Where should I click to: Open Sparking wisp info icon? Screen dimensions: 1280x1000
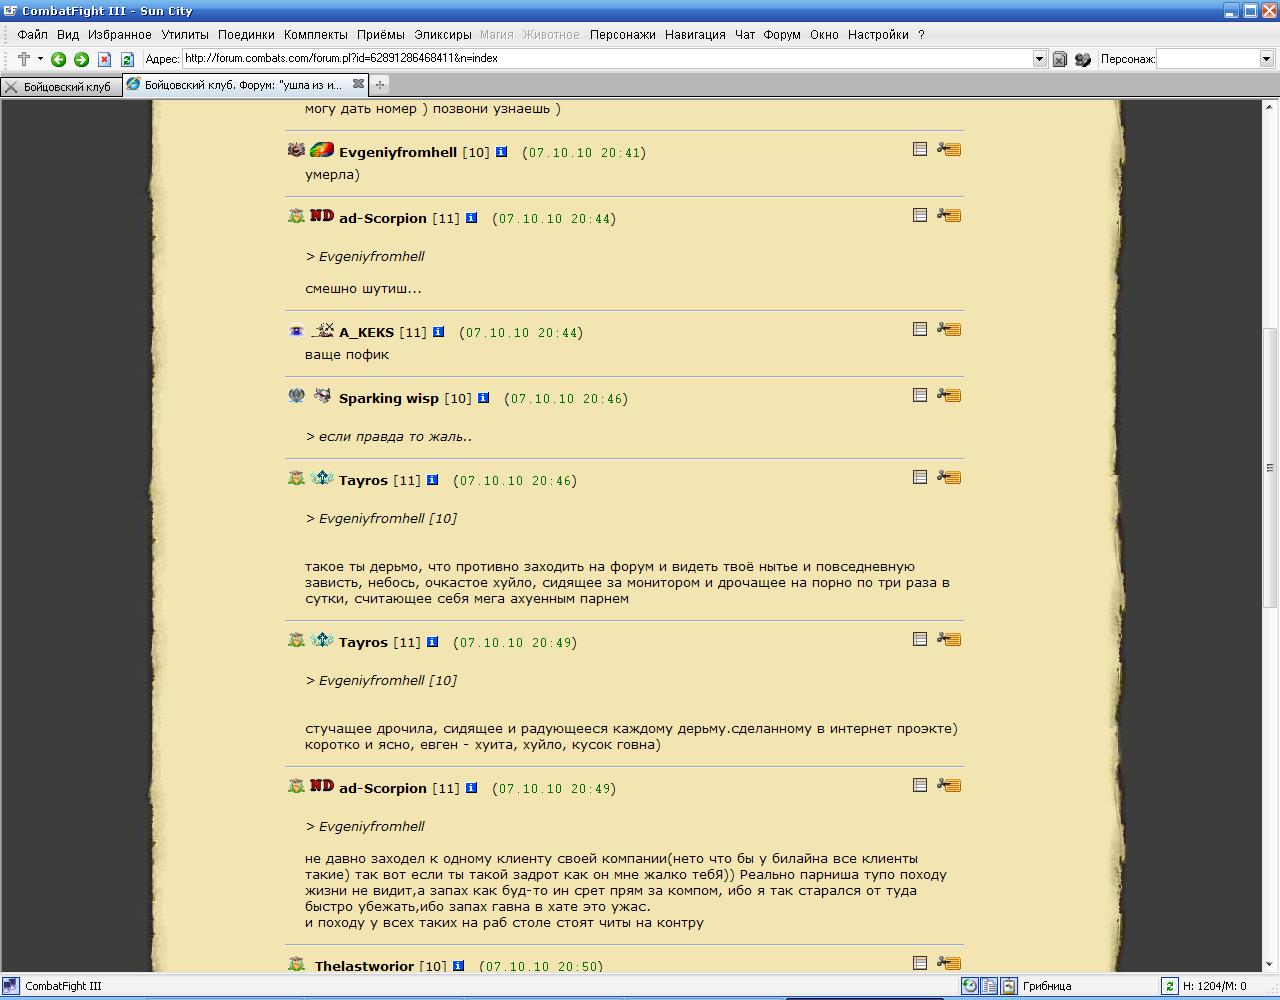(483, 398)
